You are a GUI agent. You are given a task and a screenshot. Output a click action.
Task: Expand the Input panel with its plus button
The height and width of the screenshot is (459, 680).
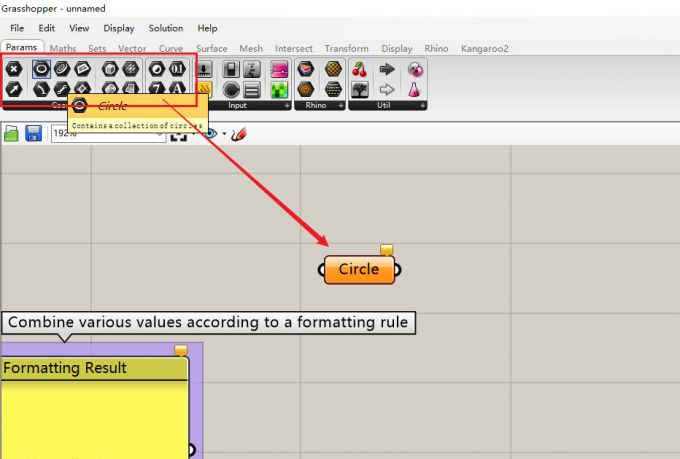coord(286,105)
